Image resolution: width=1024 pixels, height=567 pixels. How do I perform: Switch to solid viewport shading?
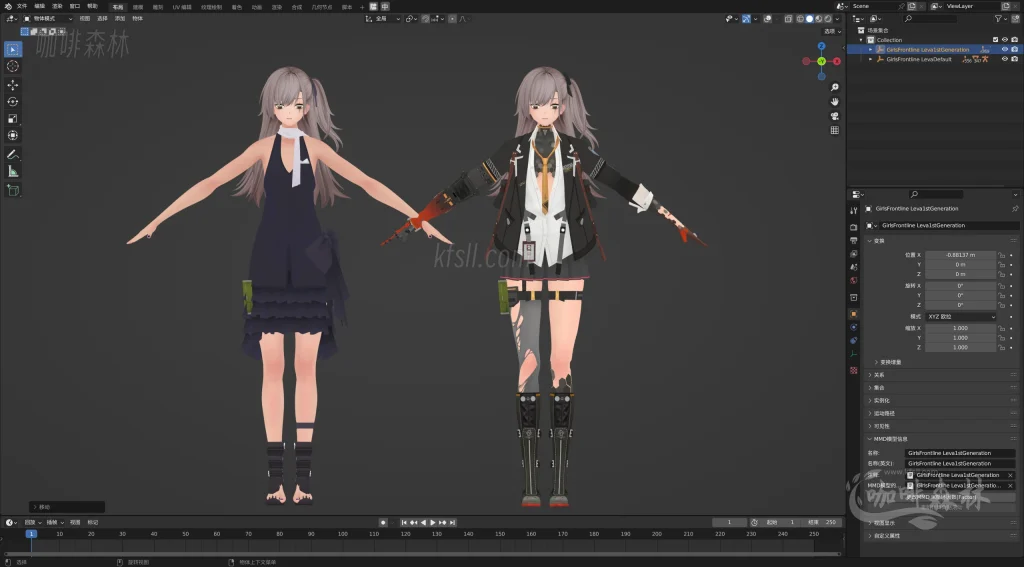[x=809, y=19]
